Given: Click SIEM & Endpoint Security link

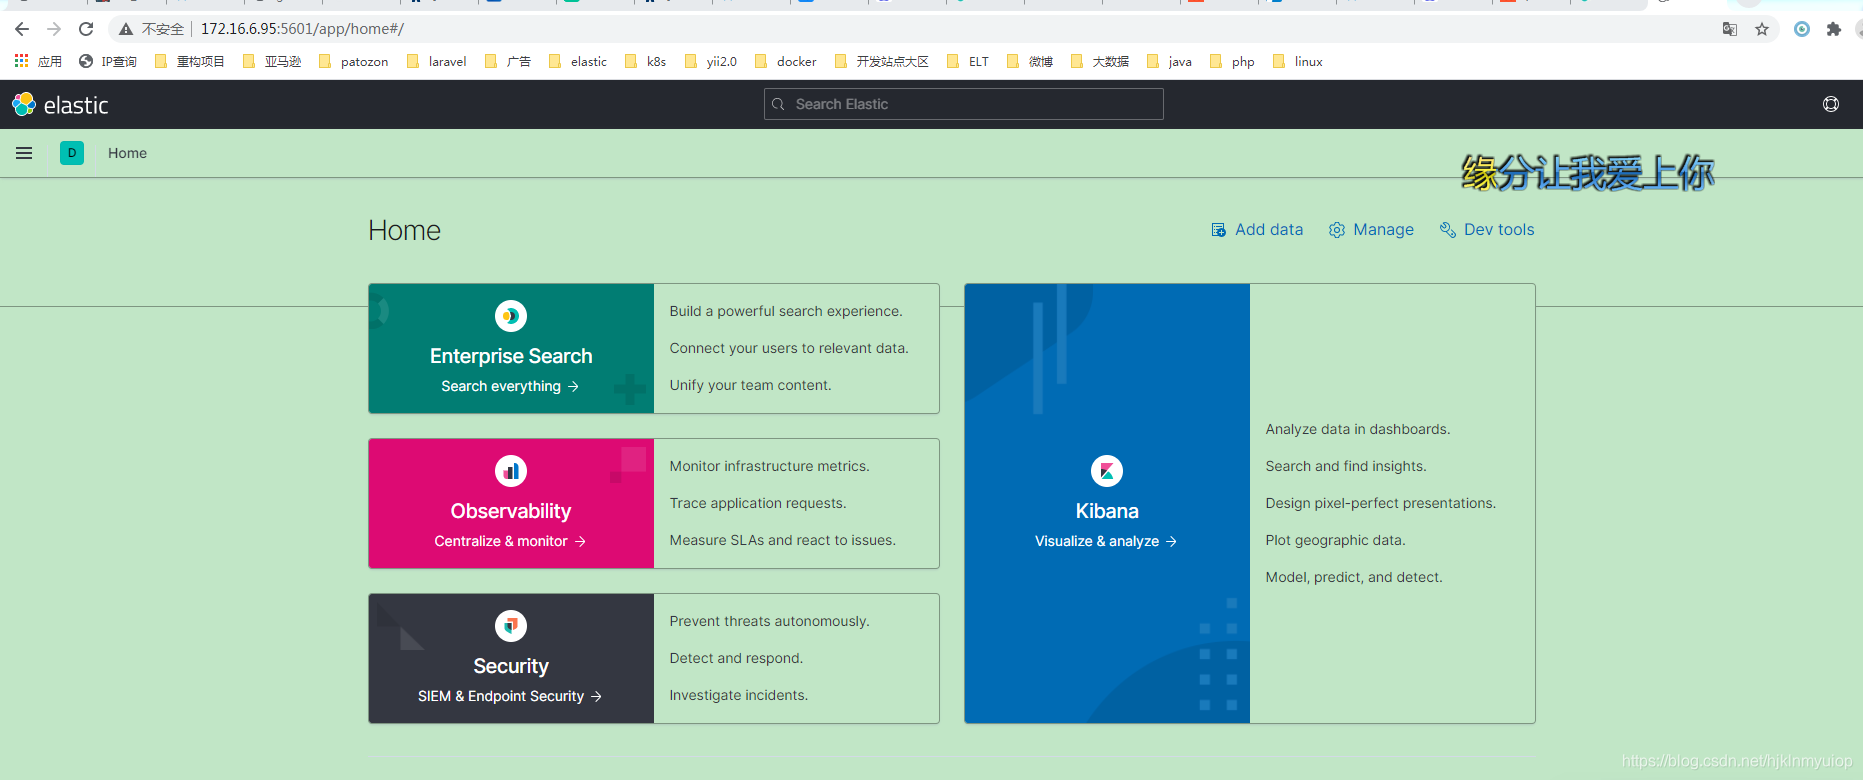Looking at the screenshot, I should (x=510, y=696).
